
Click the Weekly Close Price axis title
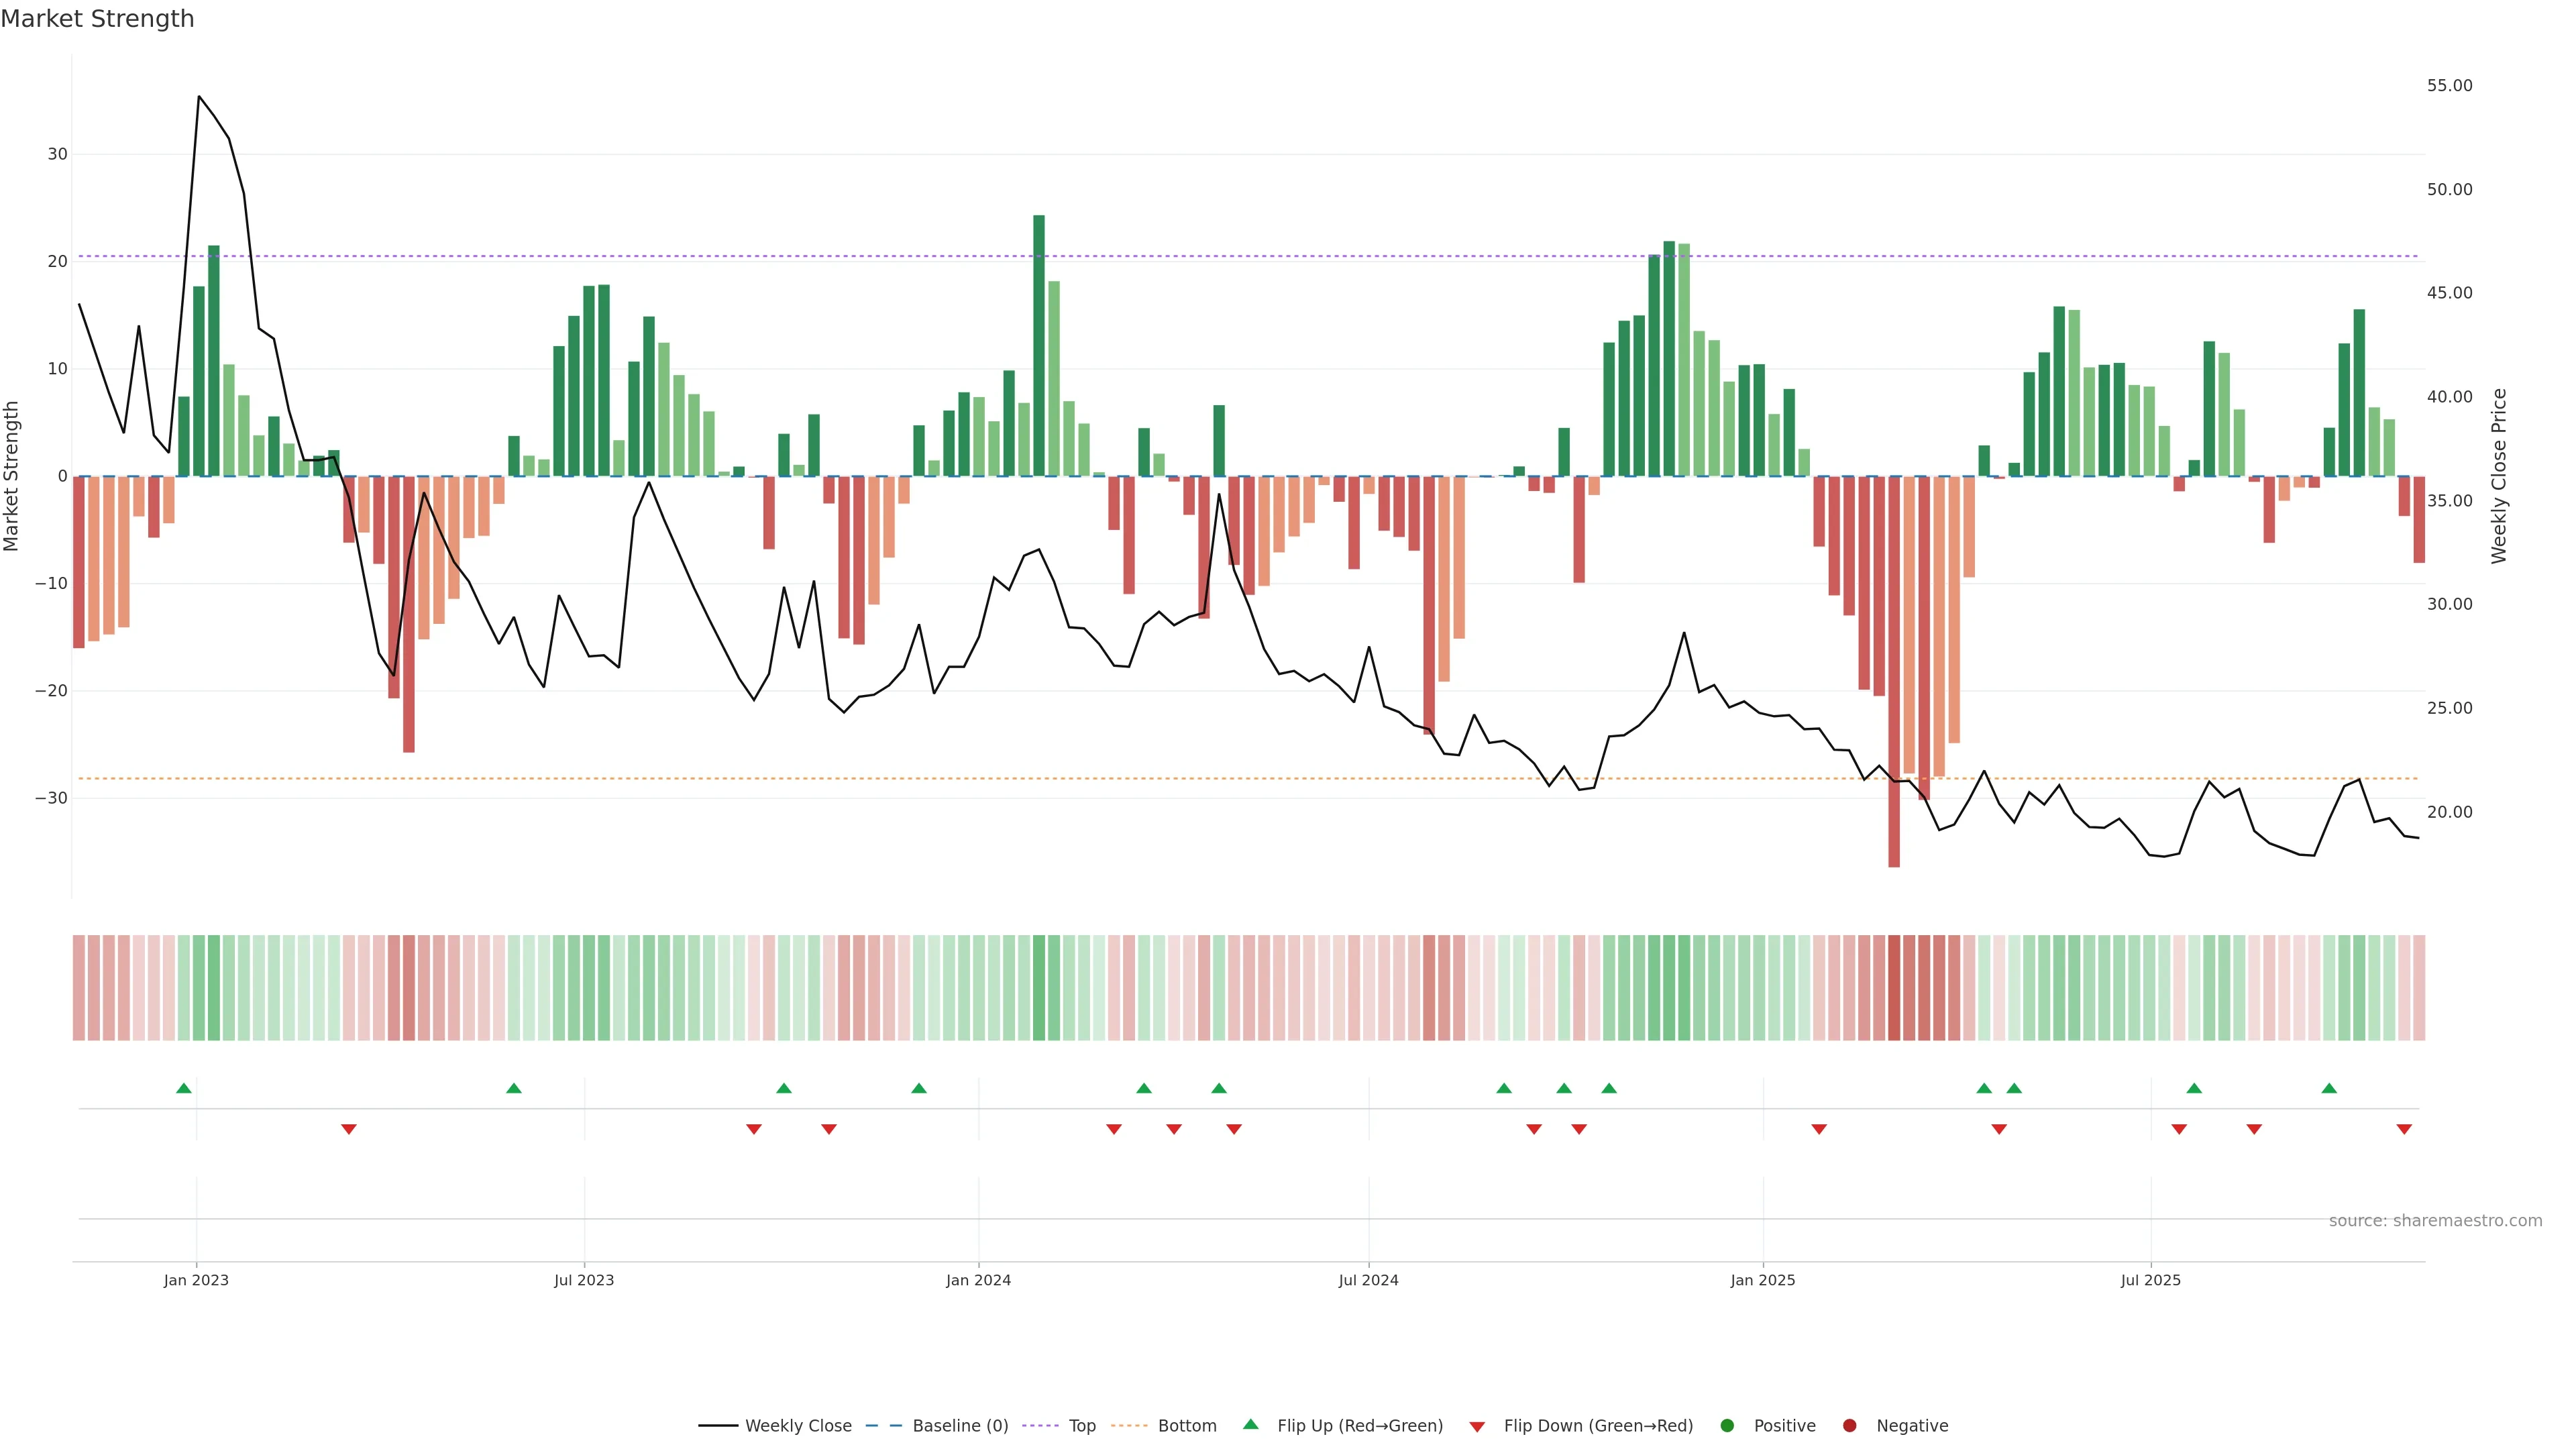2499,476
